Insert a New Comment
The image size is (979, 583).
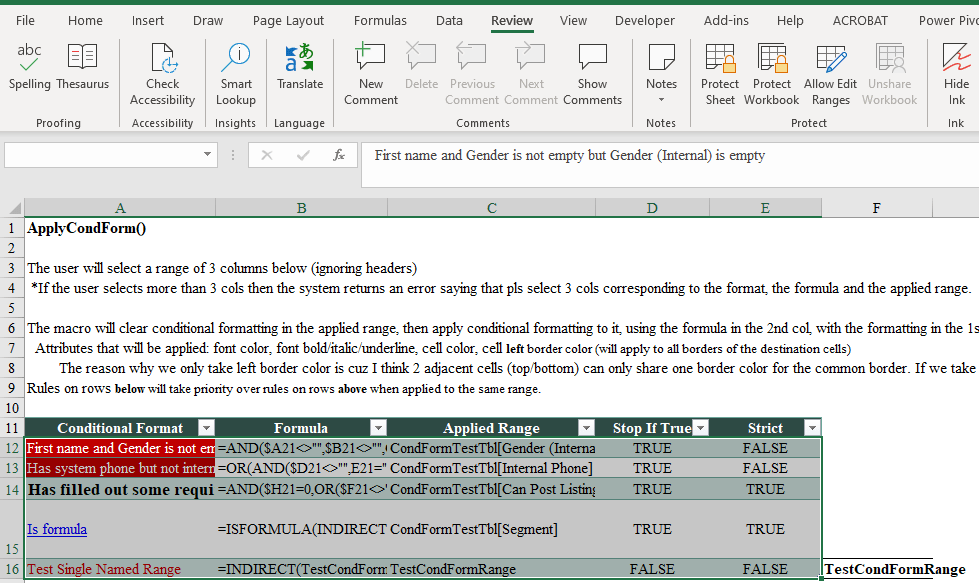click(370, 75)
